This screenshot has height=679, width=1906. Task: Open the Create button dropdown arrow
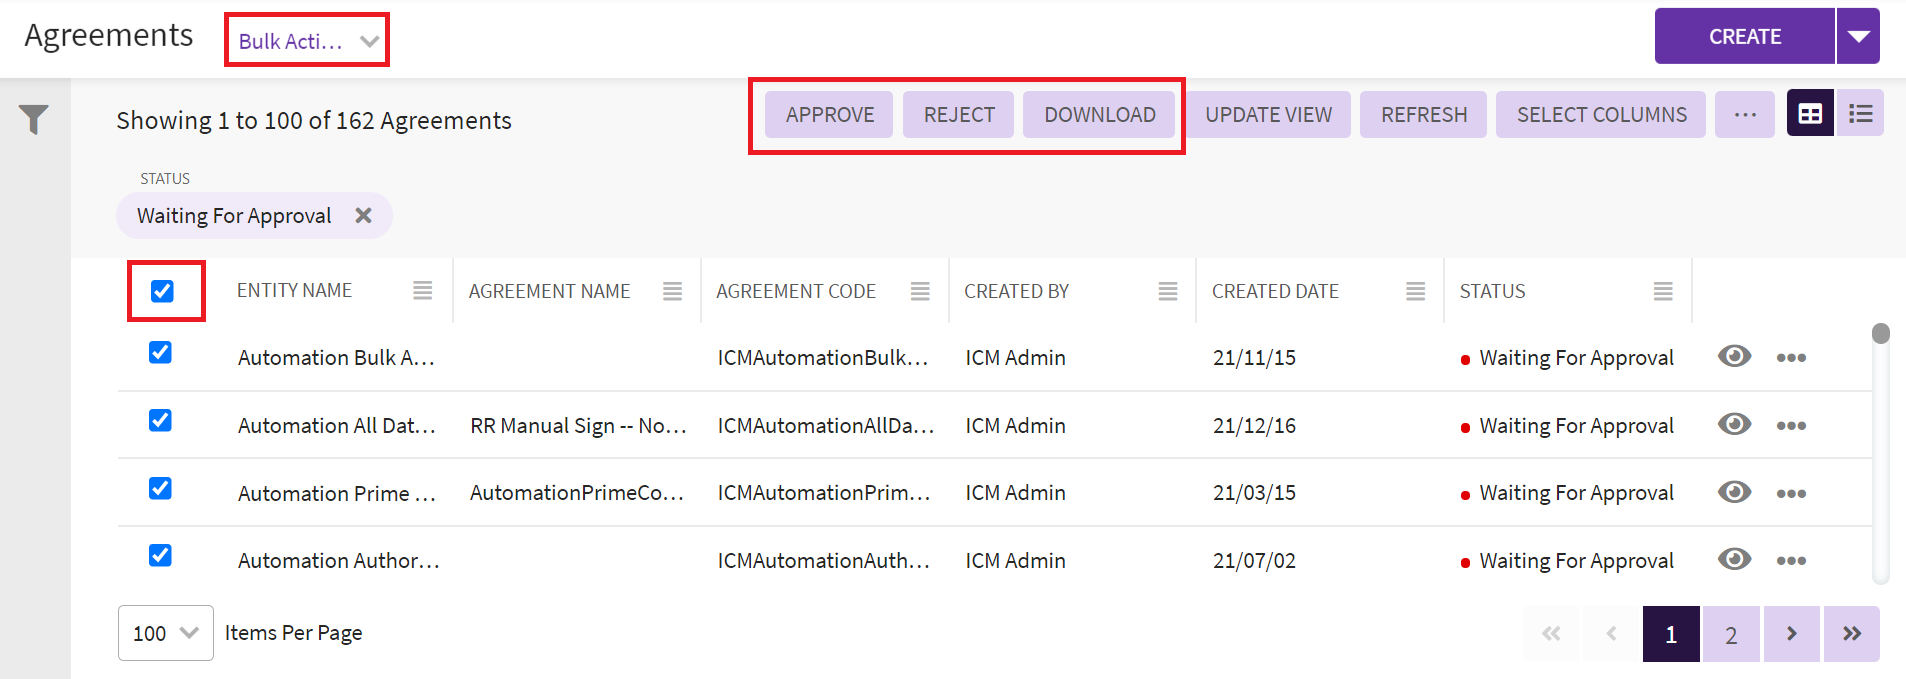(x=1858, y=37)
